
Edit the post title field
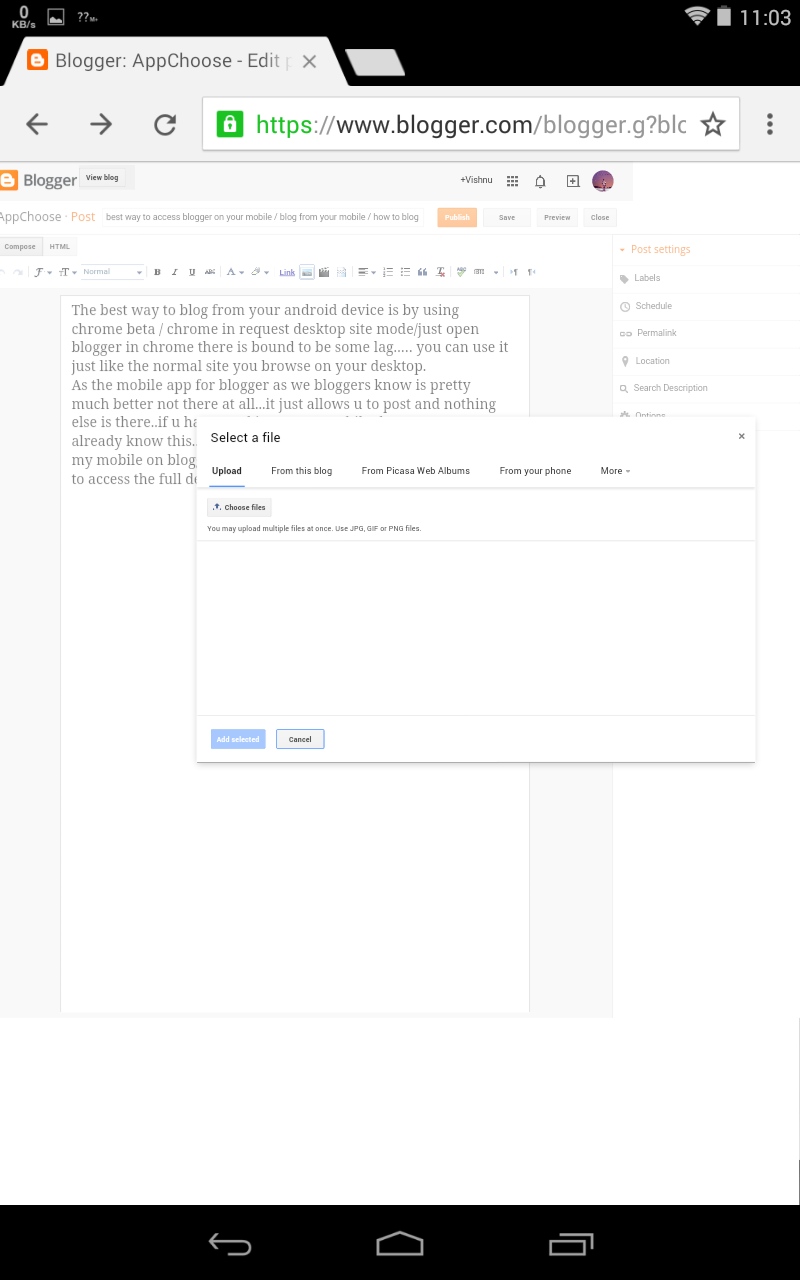tap(263, 217)
